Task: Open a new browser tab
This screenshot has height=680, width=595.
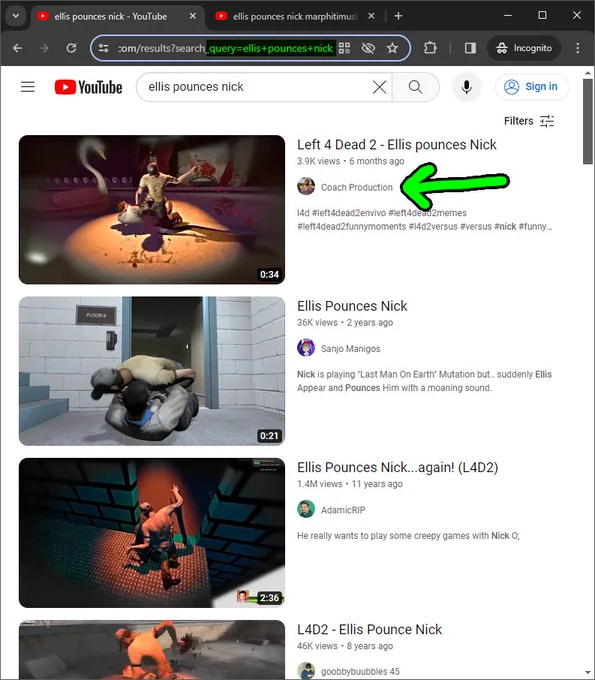Action: [x=398, y=16]
